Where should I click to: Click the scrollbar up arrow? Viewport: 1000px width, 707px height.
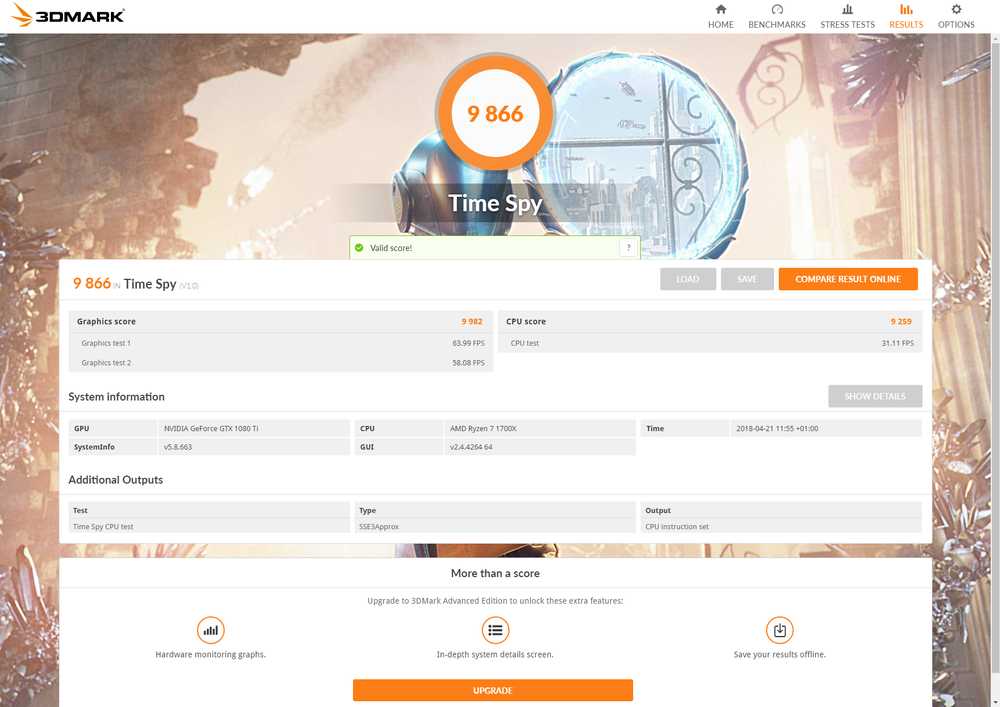(995, 38)
